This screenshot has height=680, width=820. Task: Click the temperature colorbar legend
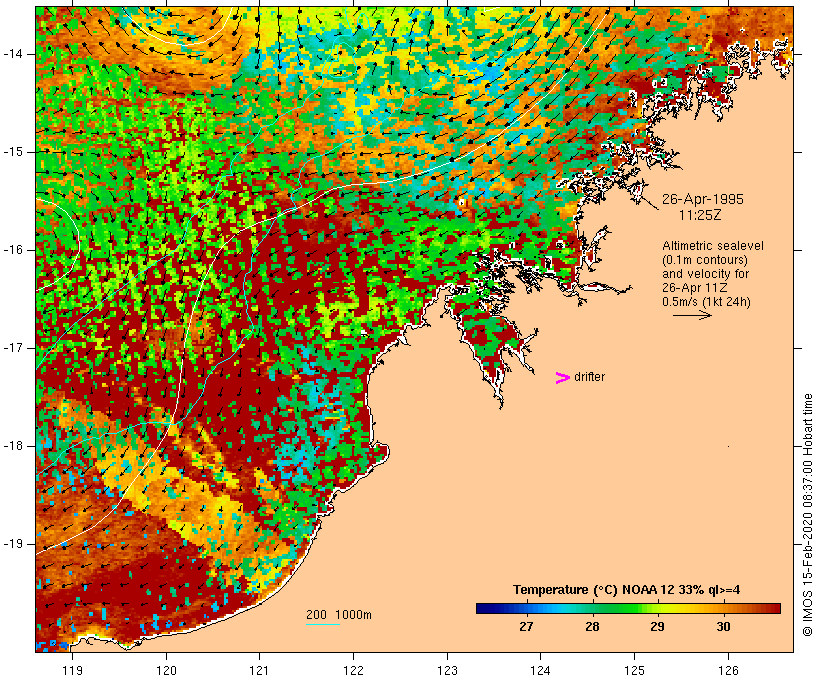coord(628,608)
